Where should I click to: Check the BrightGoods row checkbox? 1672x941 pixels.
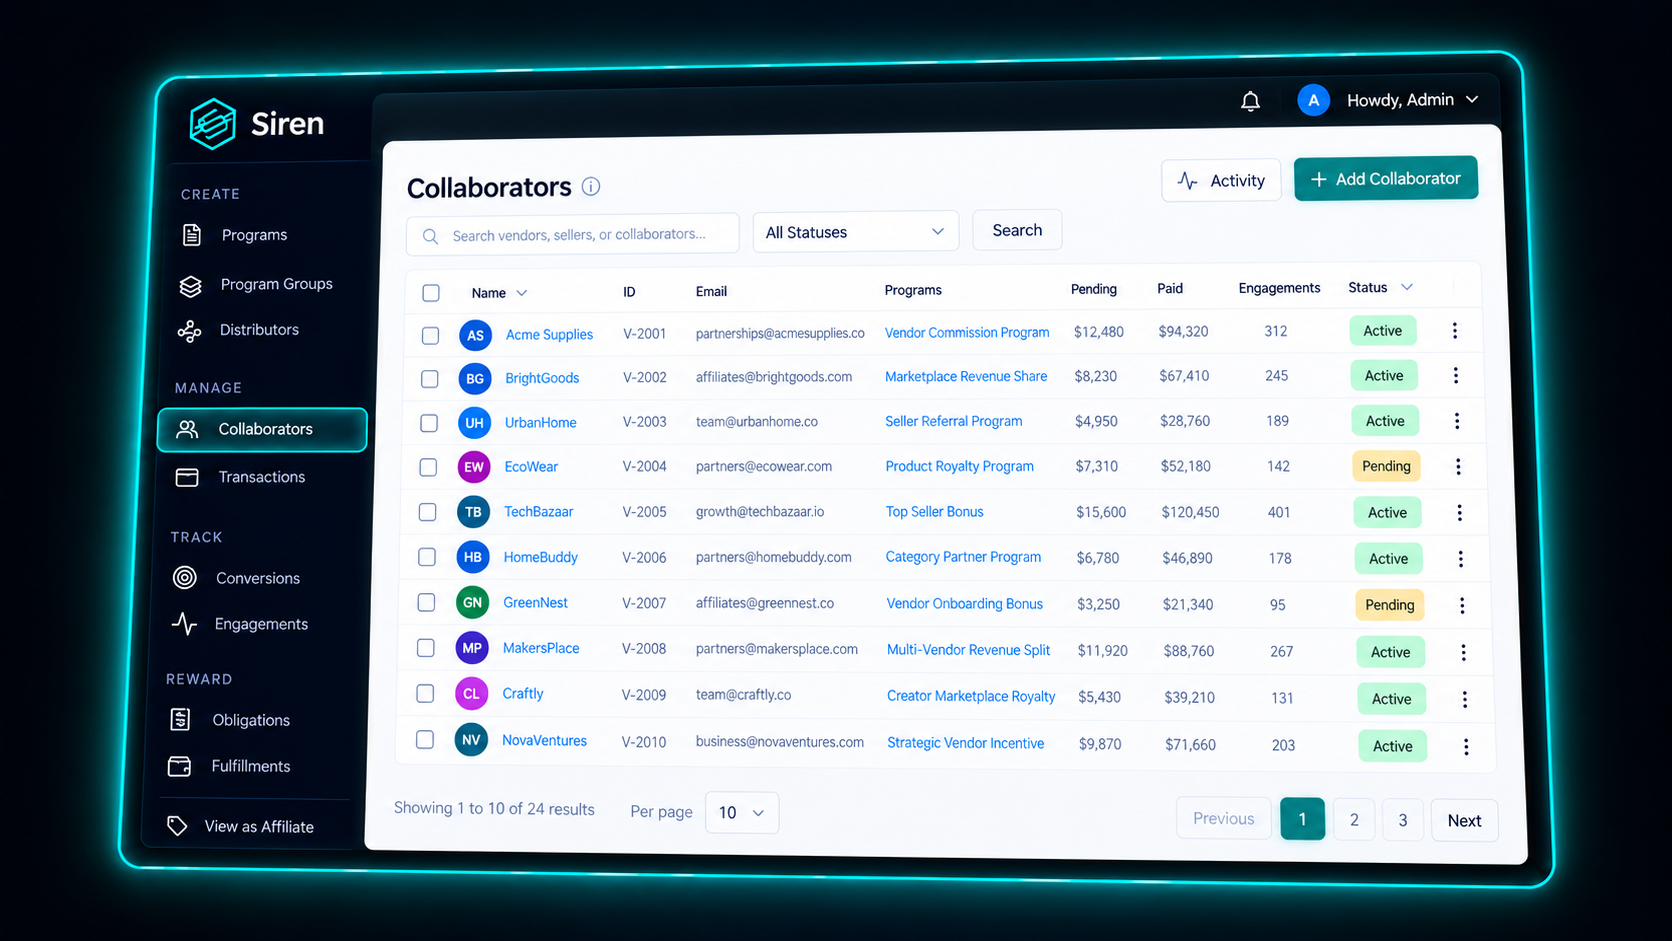click(x=429, y=379)
